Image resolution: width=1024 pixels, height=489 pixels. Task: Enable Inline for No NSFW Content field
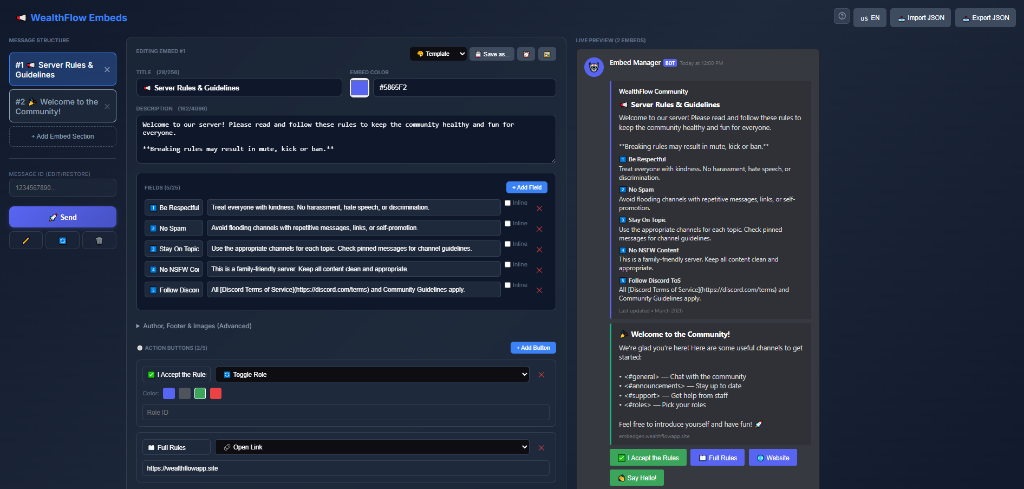[508, 264]
